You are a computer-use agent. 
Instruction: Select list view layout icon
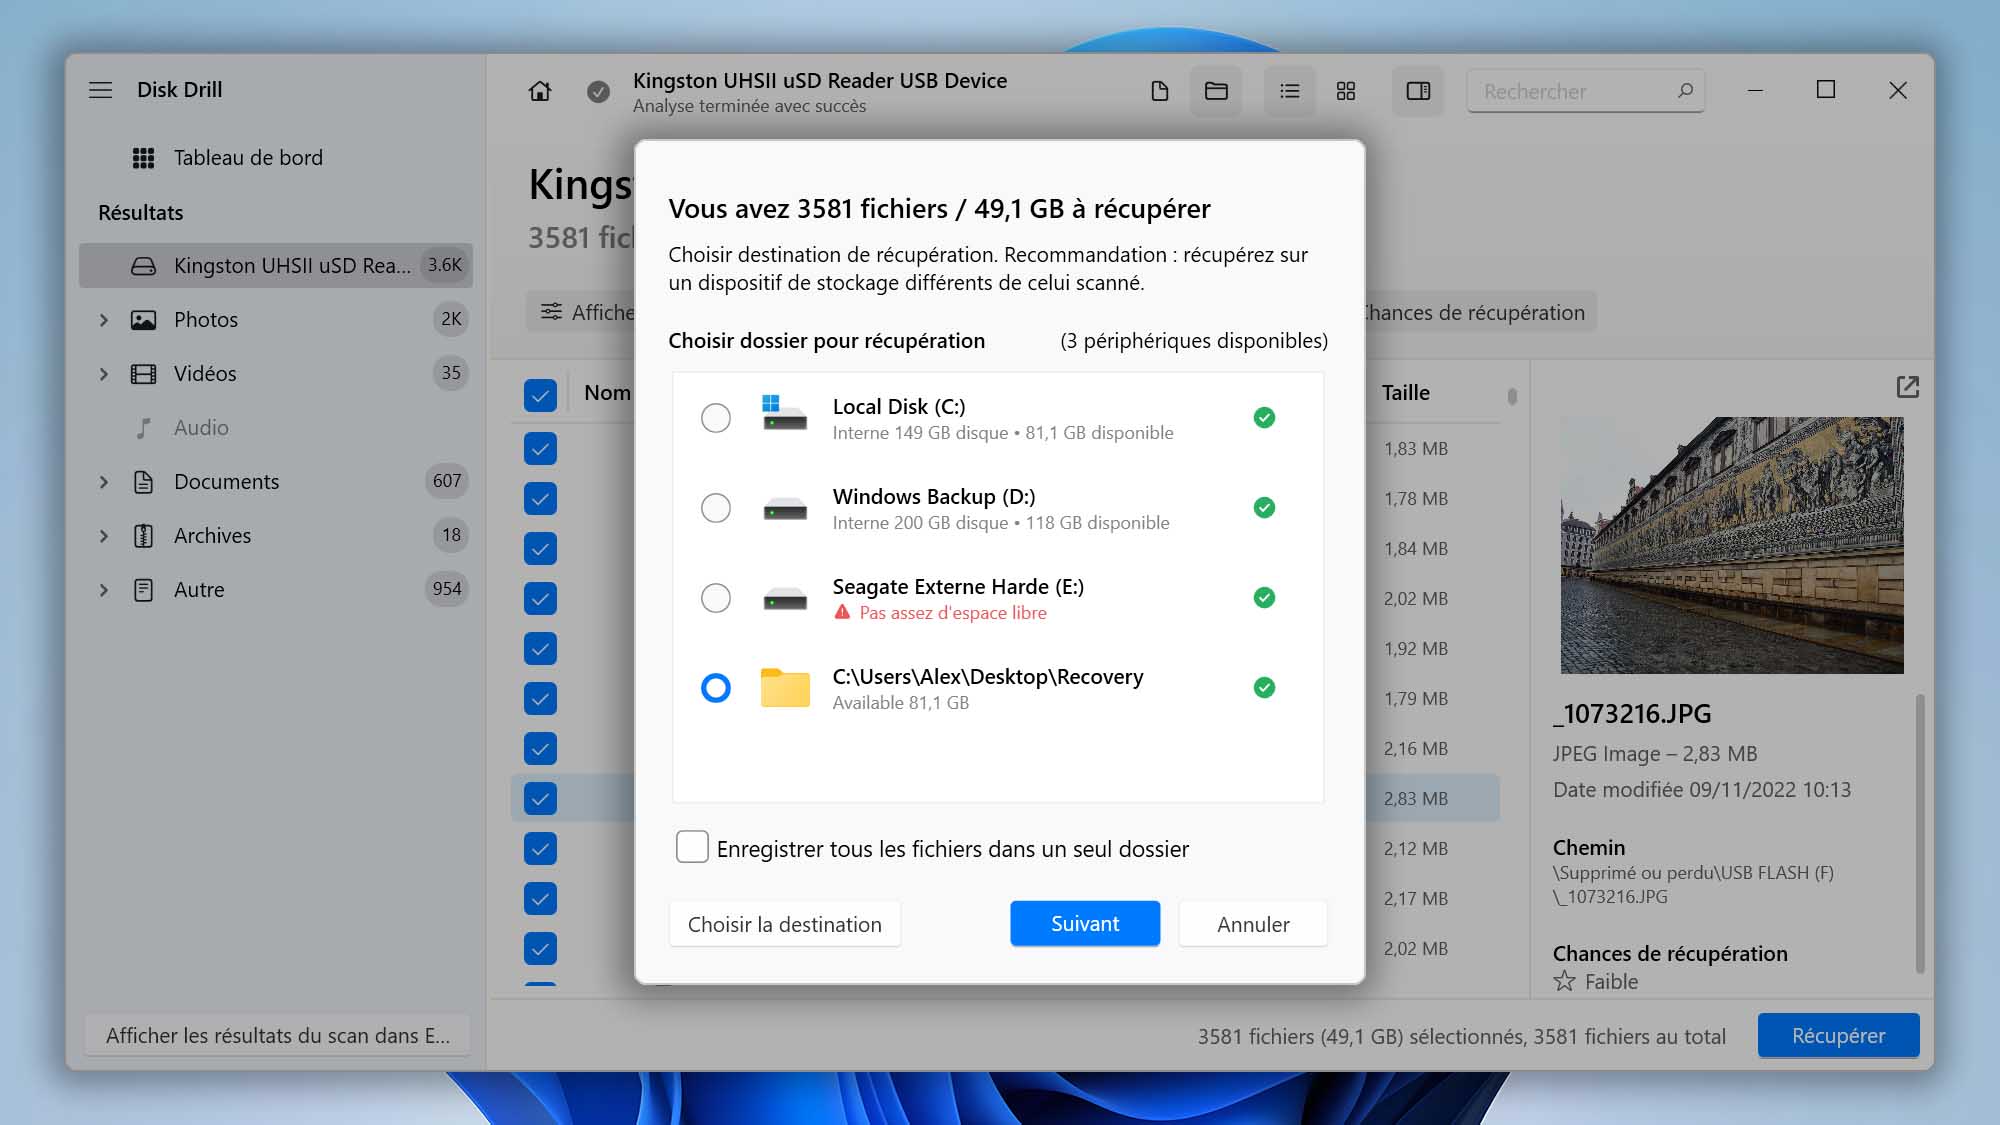(1290, 91)
